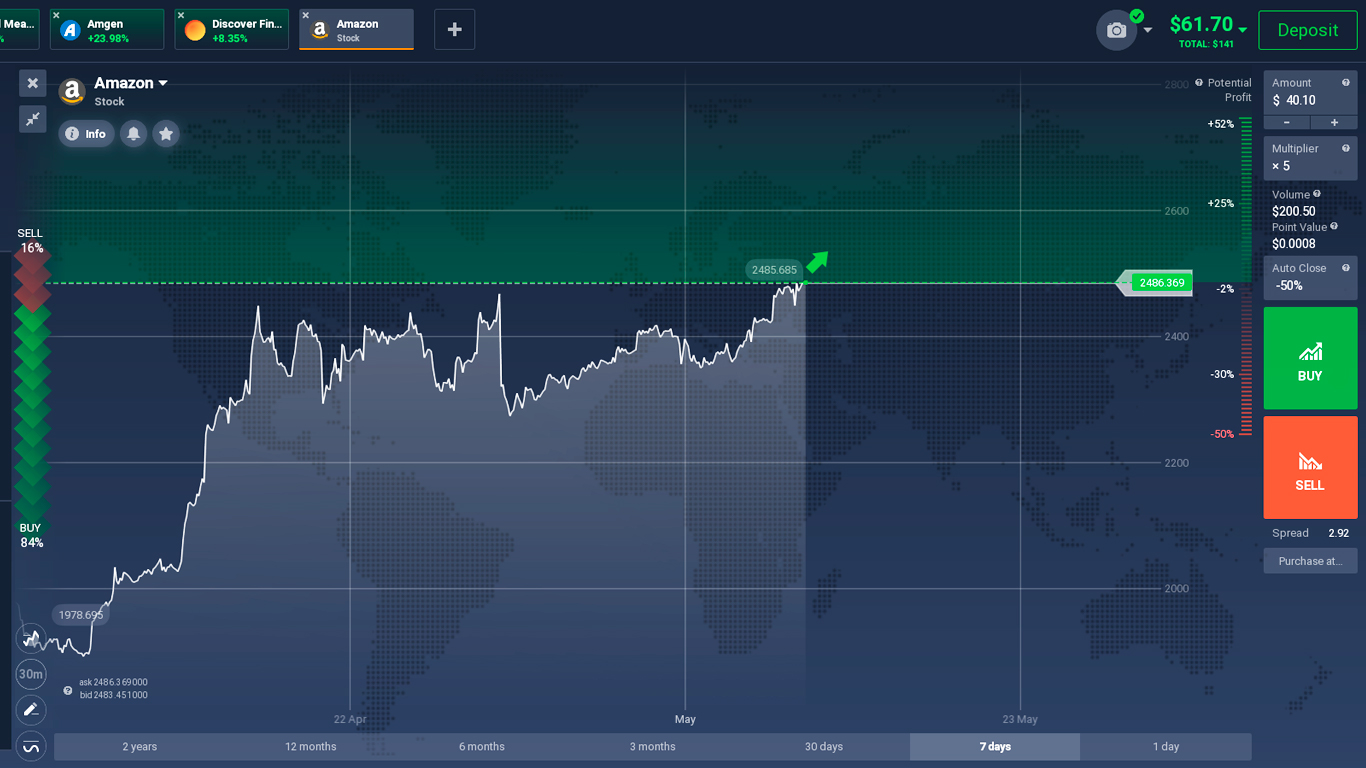Expand the dropdown arrow beside camera icon
1366x768 pixels.
click(x=1147, y=30)
